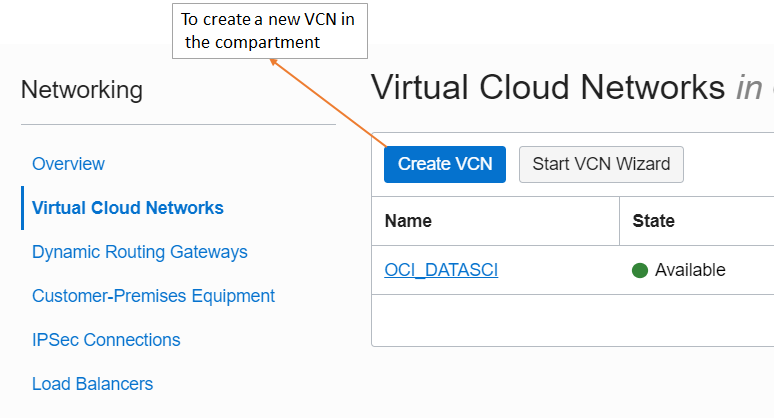The height and width of the screenshot is (418, 774).
Task: Click the Available state text
Action: click(690, 270)
